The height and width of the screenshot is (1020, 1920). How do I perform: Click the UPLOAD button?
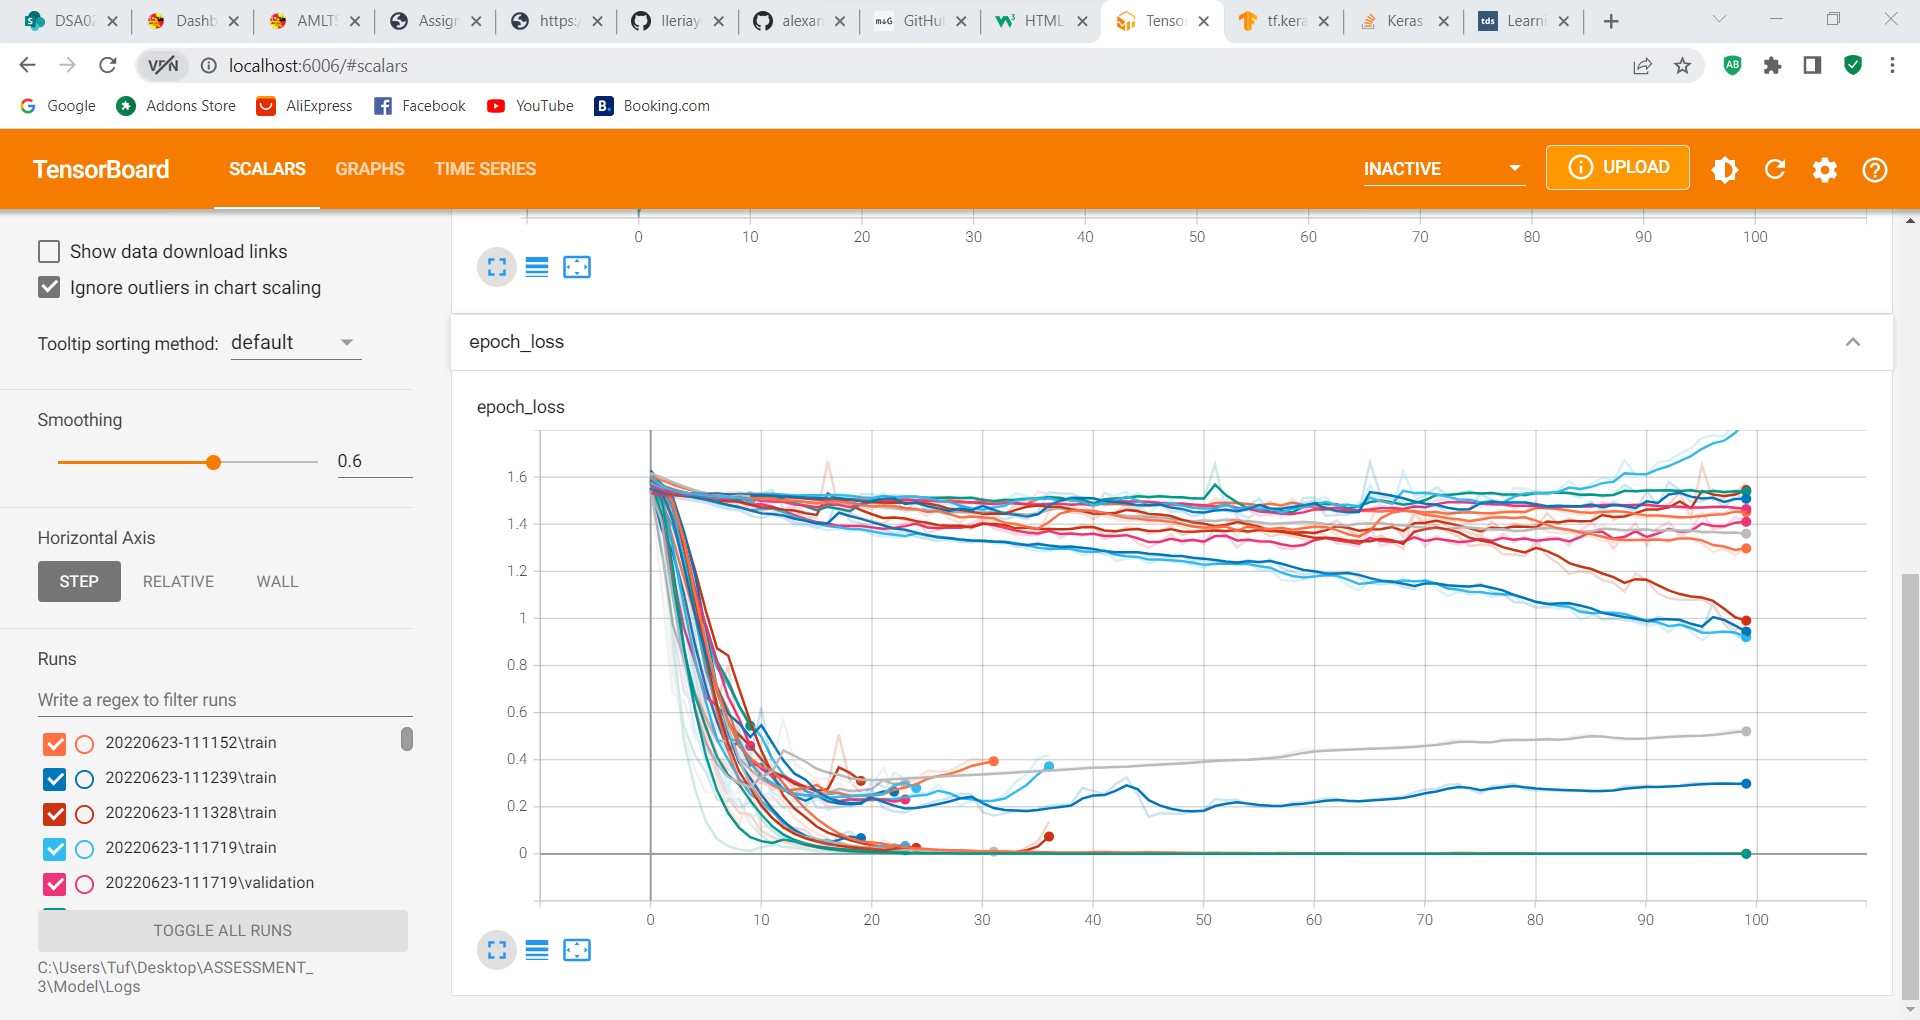pos(1618,167)
